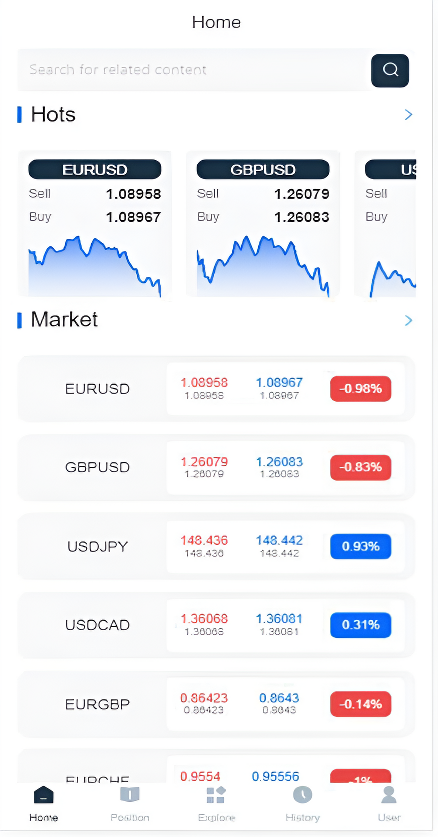Open the GBPUSD hot card chart
Image resolution: width=438 pixels, height=837 pixels.
coord(263,266)
